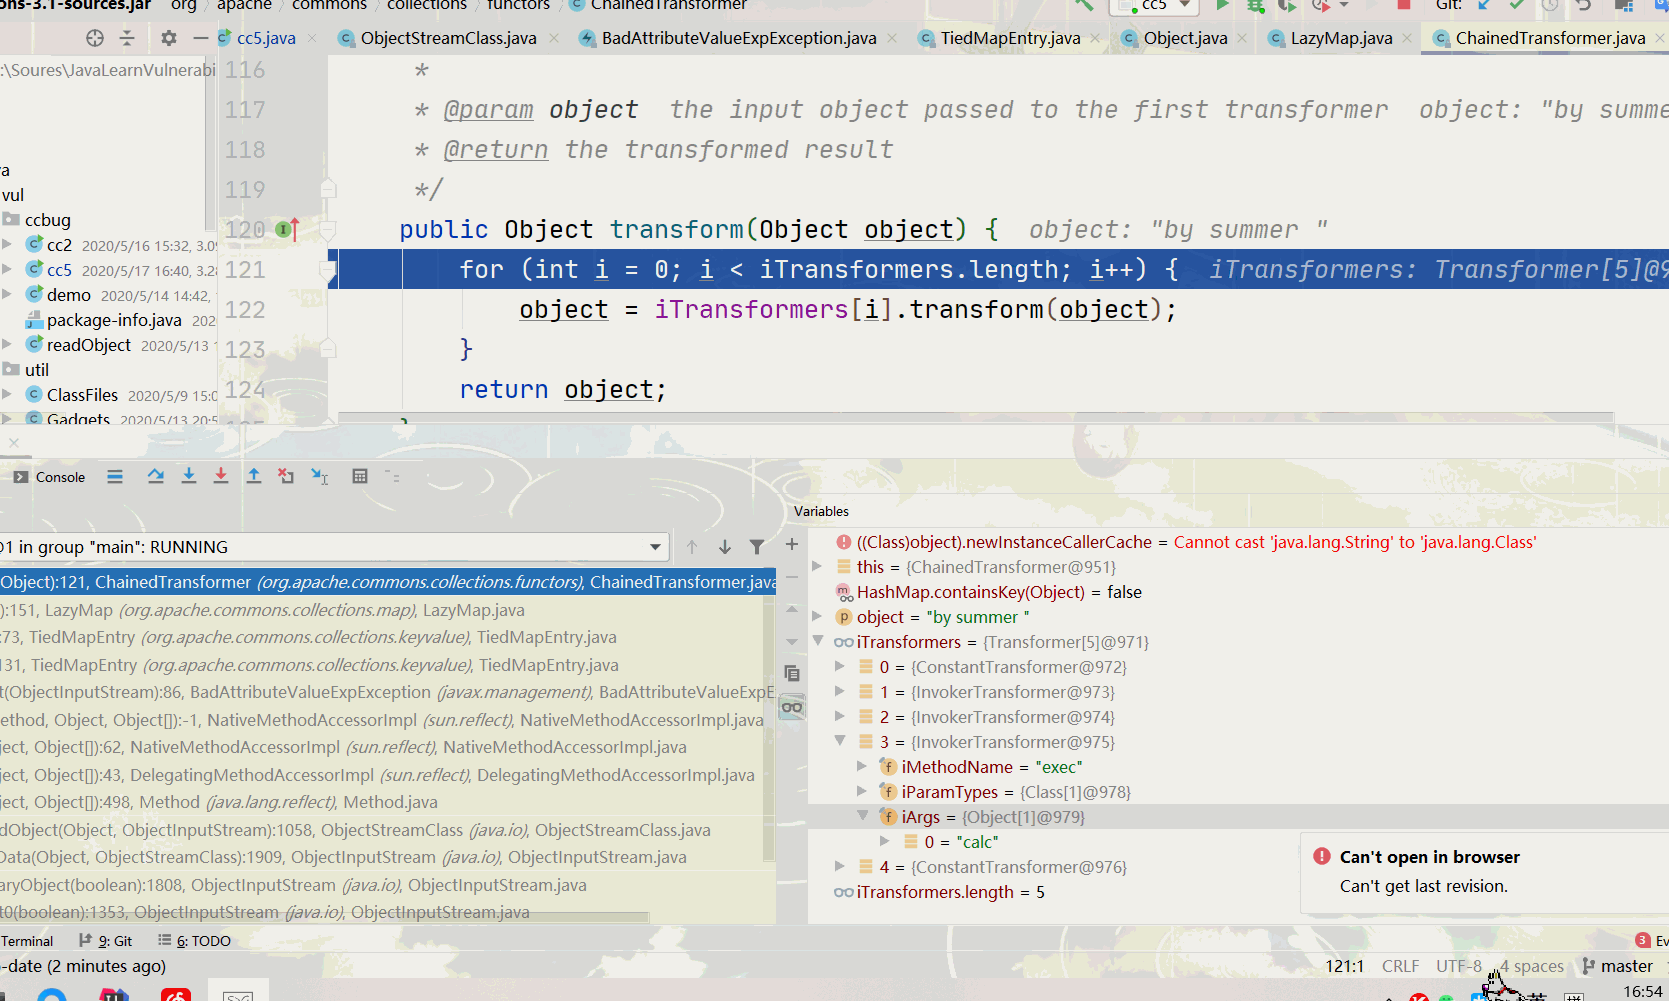1669x1001 pixels.
Task: Expand the 'this' ChainedTransformer variable
Action: point(818,566)
